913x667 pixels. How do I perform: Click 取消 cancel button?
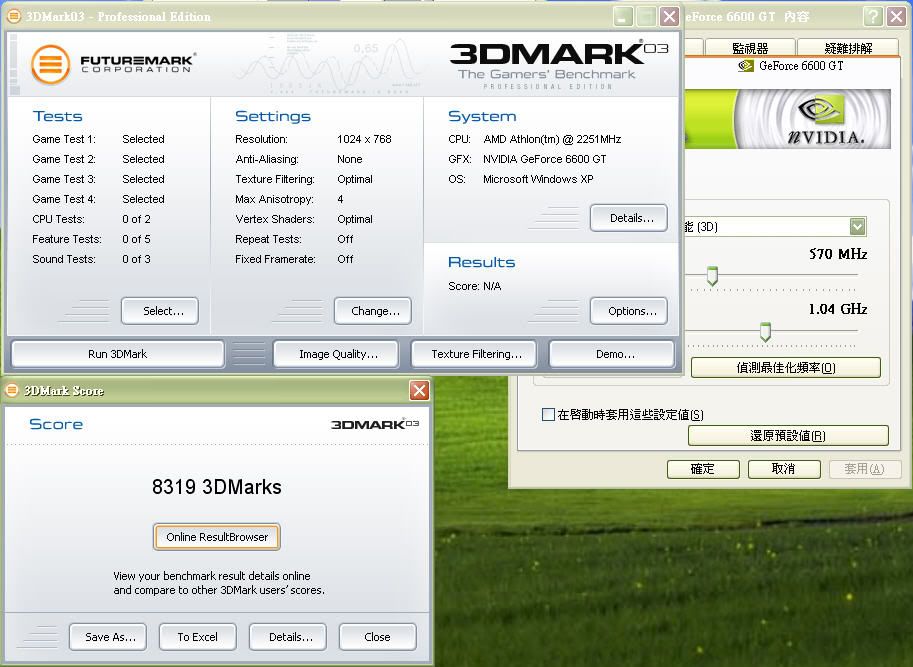[x=784, y=469]
